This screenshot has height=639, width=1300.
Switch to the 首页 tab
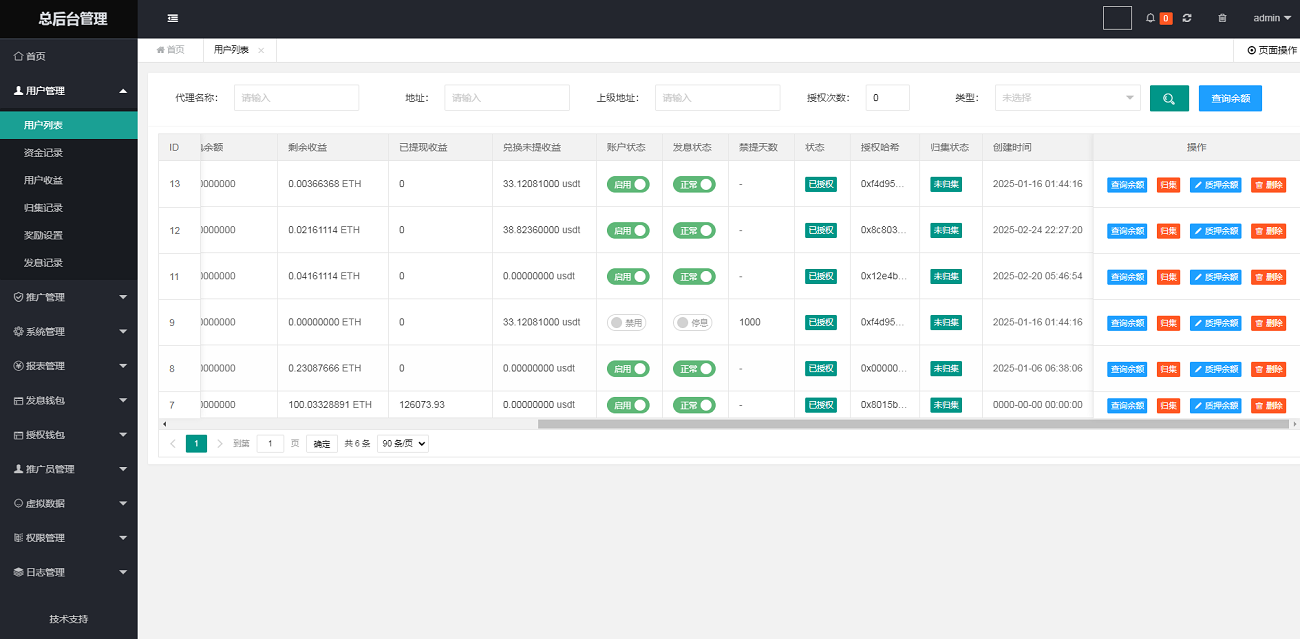pos(171,50)
